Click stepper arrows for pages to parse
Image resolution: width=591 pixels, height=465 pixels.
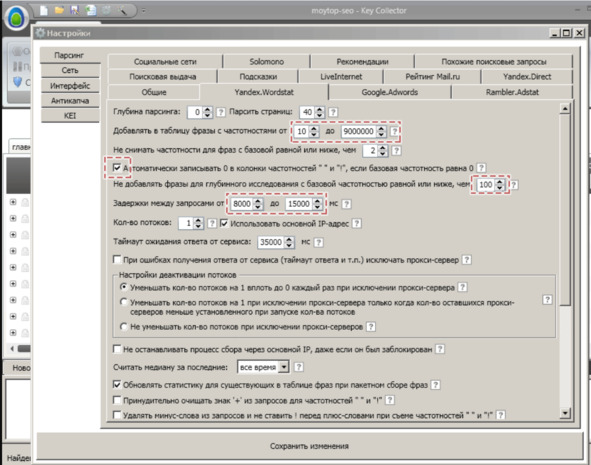click(x=320, y=112)
